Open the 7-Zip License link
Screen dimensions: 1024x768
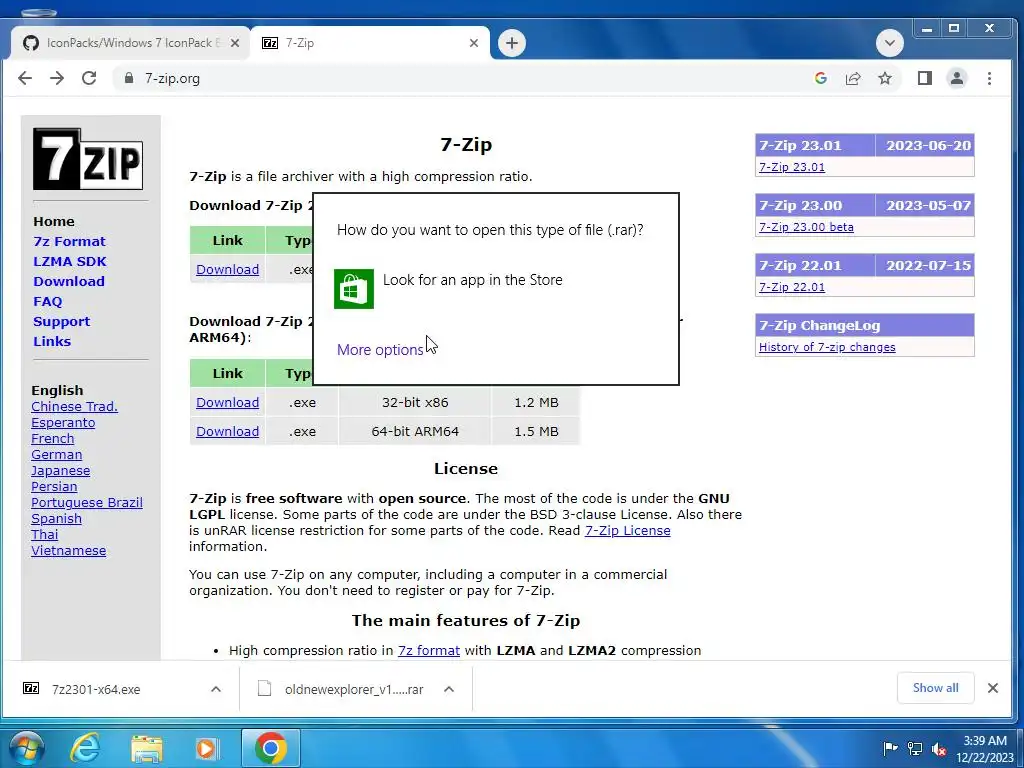(x=628, y=530)
